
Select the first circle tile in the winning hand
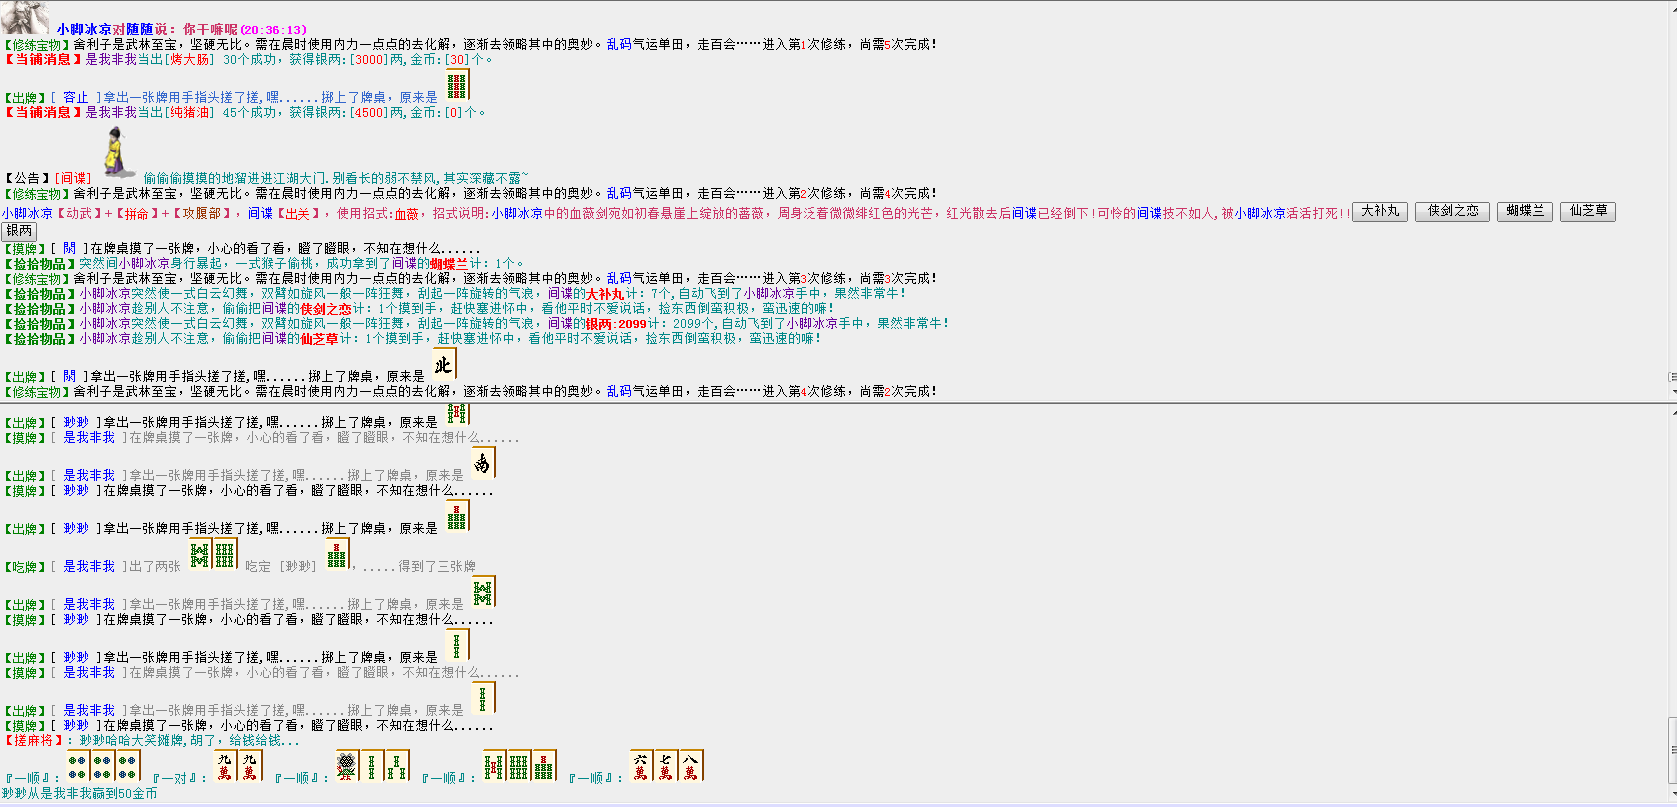point(78,766)
